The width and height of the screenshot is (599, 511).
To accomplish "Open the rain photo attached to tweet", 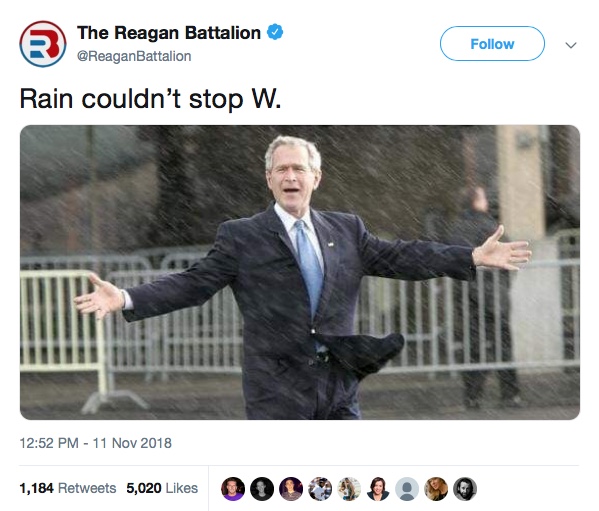I will (x=300, y=272).
